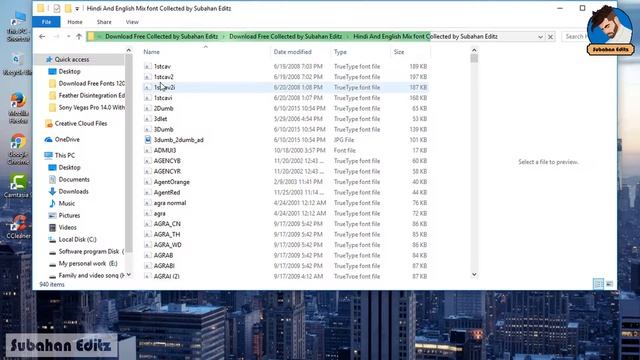Image resolution: width=640 pixels, height=360 pixels.
Task: Open Recycle Bin desktop icon
Action: pyautogui.click(x=17, y=64)
